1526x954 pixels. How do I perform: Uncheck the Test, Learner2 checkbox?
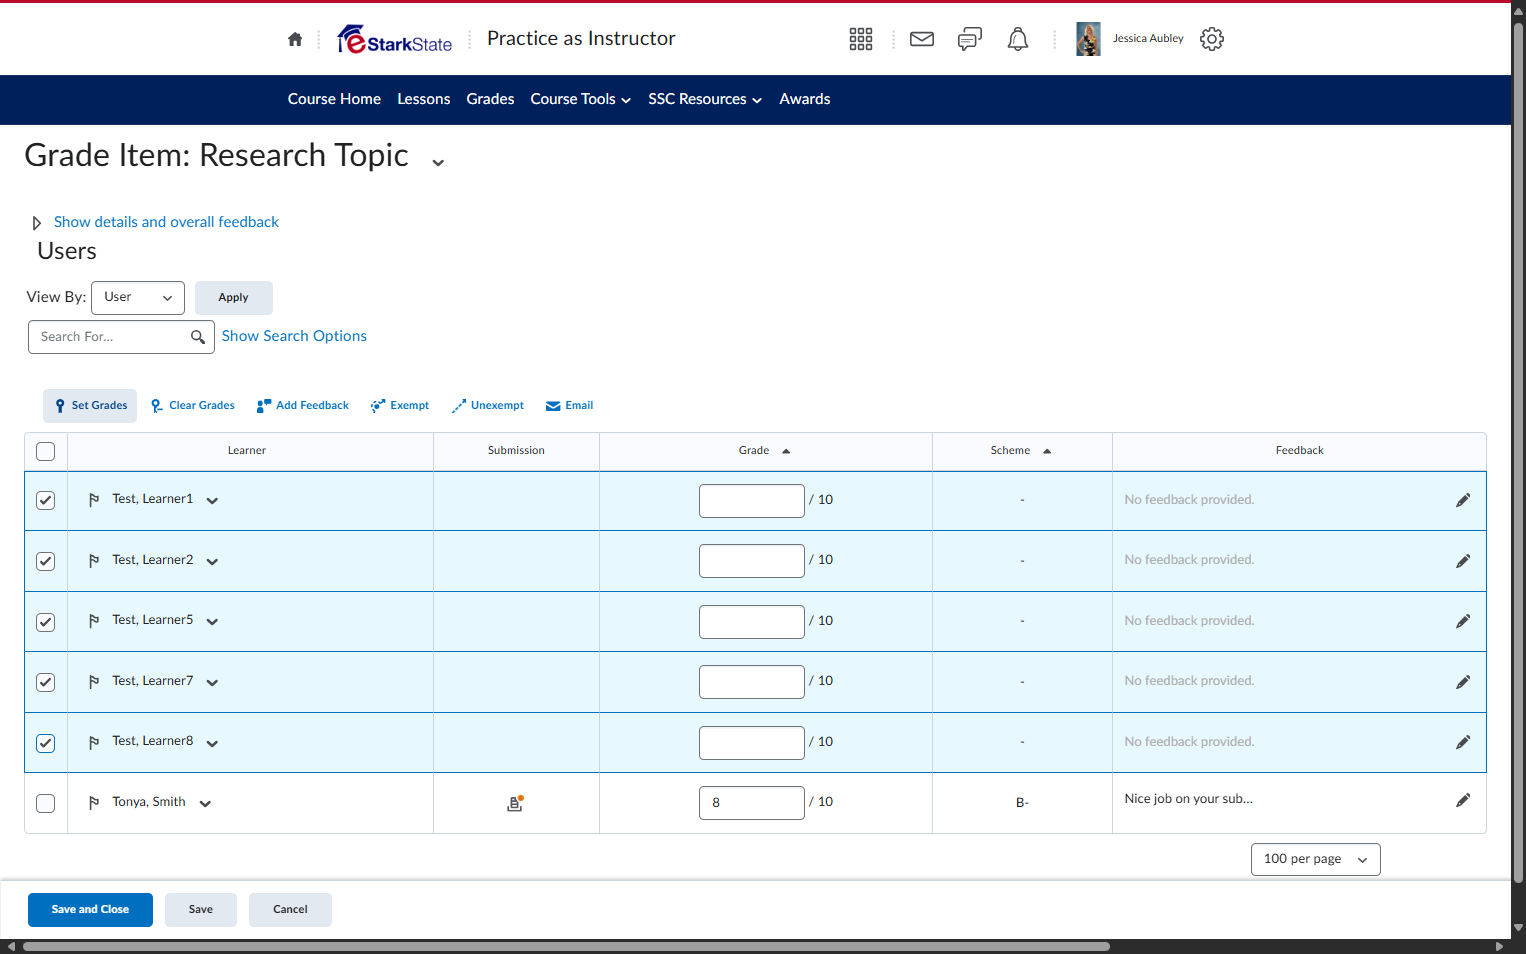pyautogui.click(x=46, y=561)
